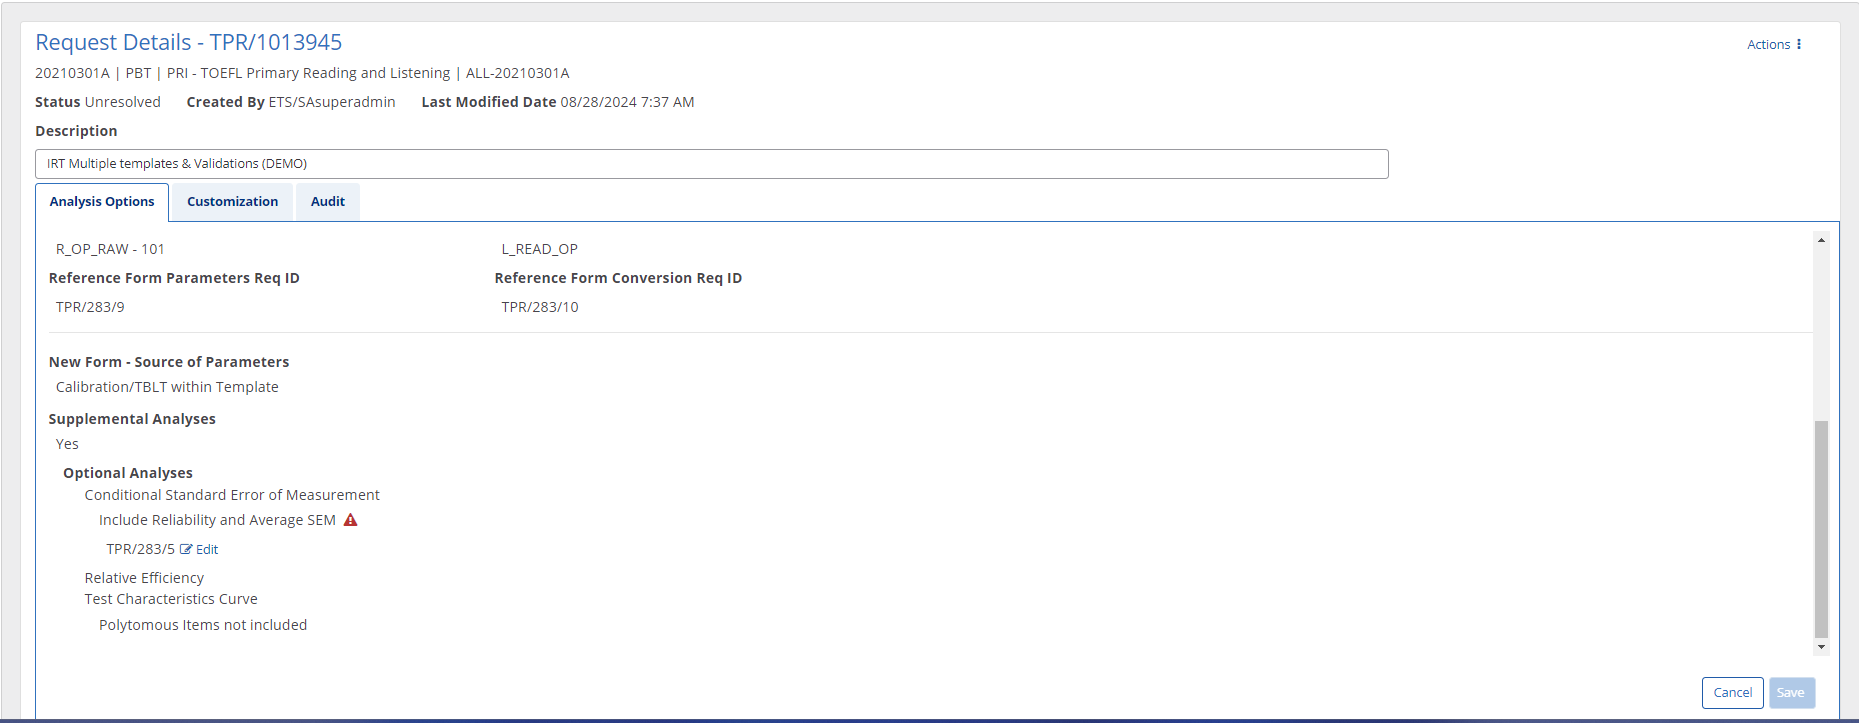Click the vertical scrollbar thumb

pyautogui.click(x=1821, y=529)
